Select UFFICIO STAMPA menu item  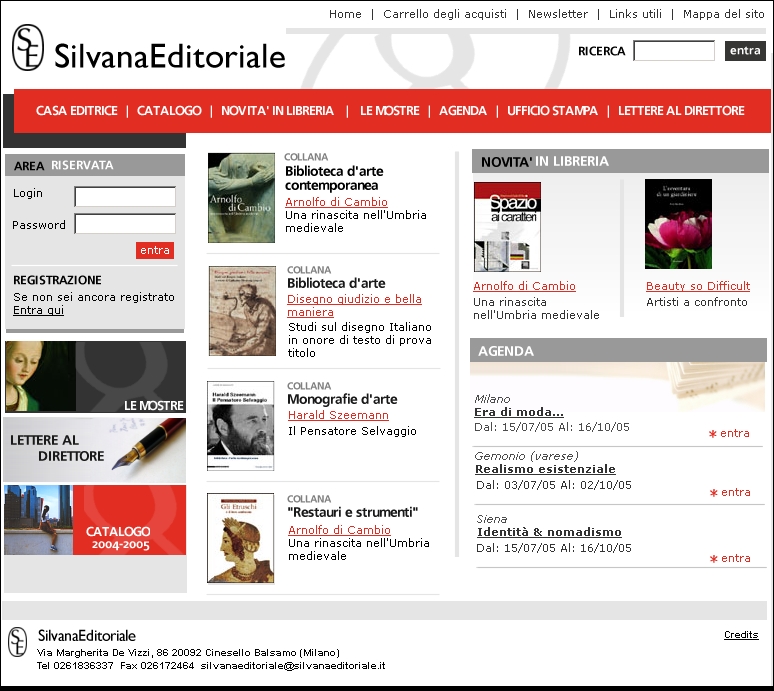552,111
